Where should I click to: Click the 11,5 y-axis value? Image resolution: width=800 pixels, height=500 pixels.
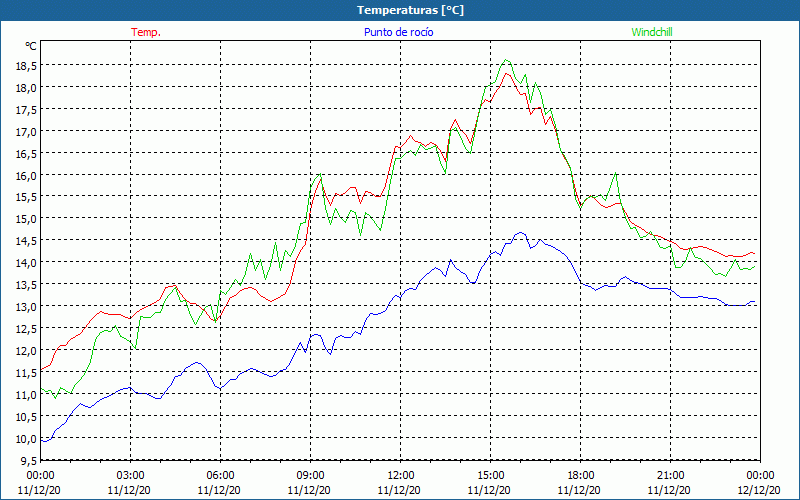click(28, 372)
